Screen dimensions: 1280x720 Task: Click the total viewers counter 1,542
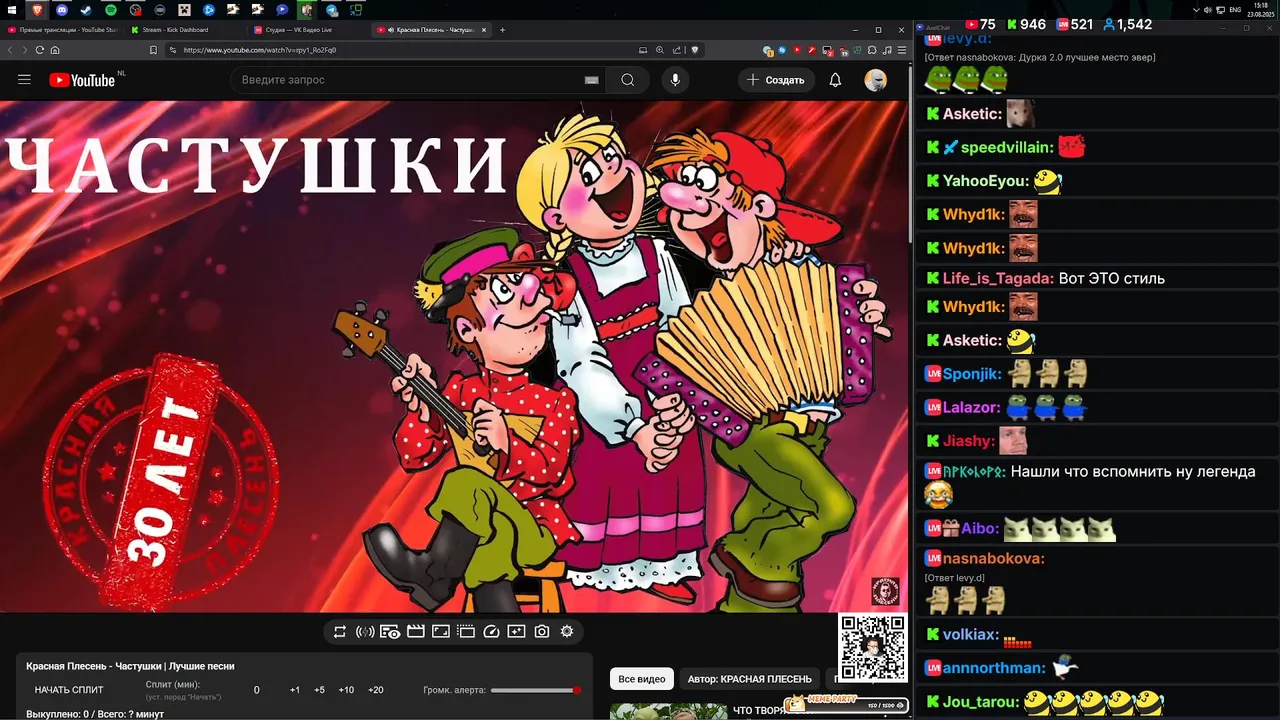coord(1126,24)
